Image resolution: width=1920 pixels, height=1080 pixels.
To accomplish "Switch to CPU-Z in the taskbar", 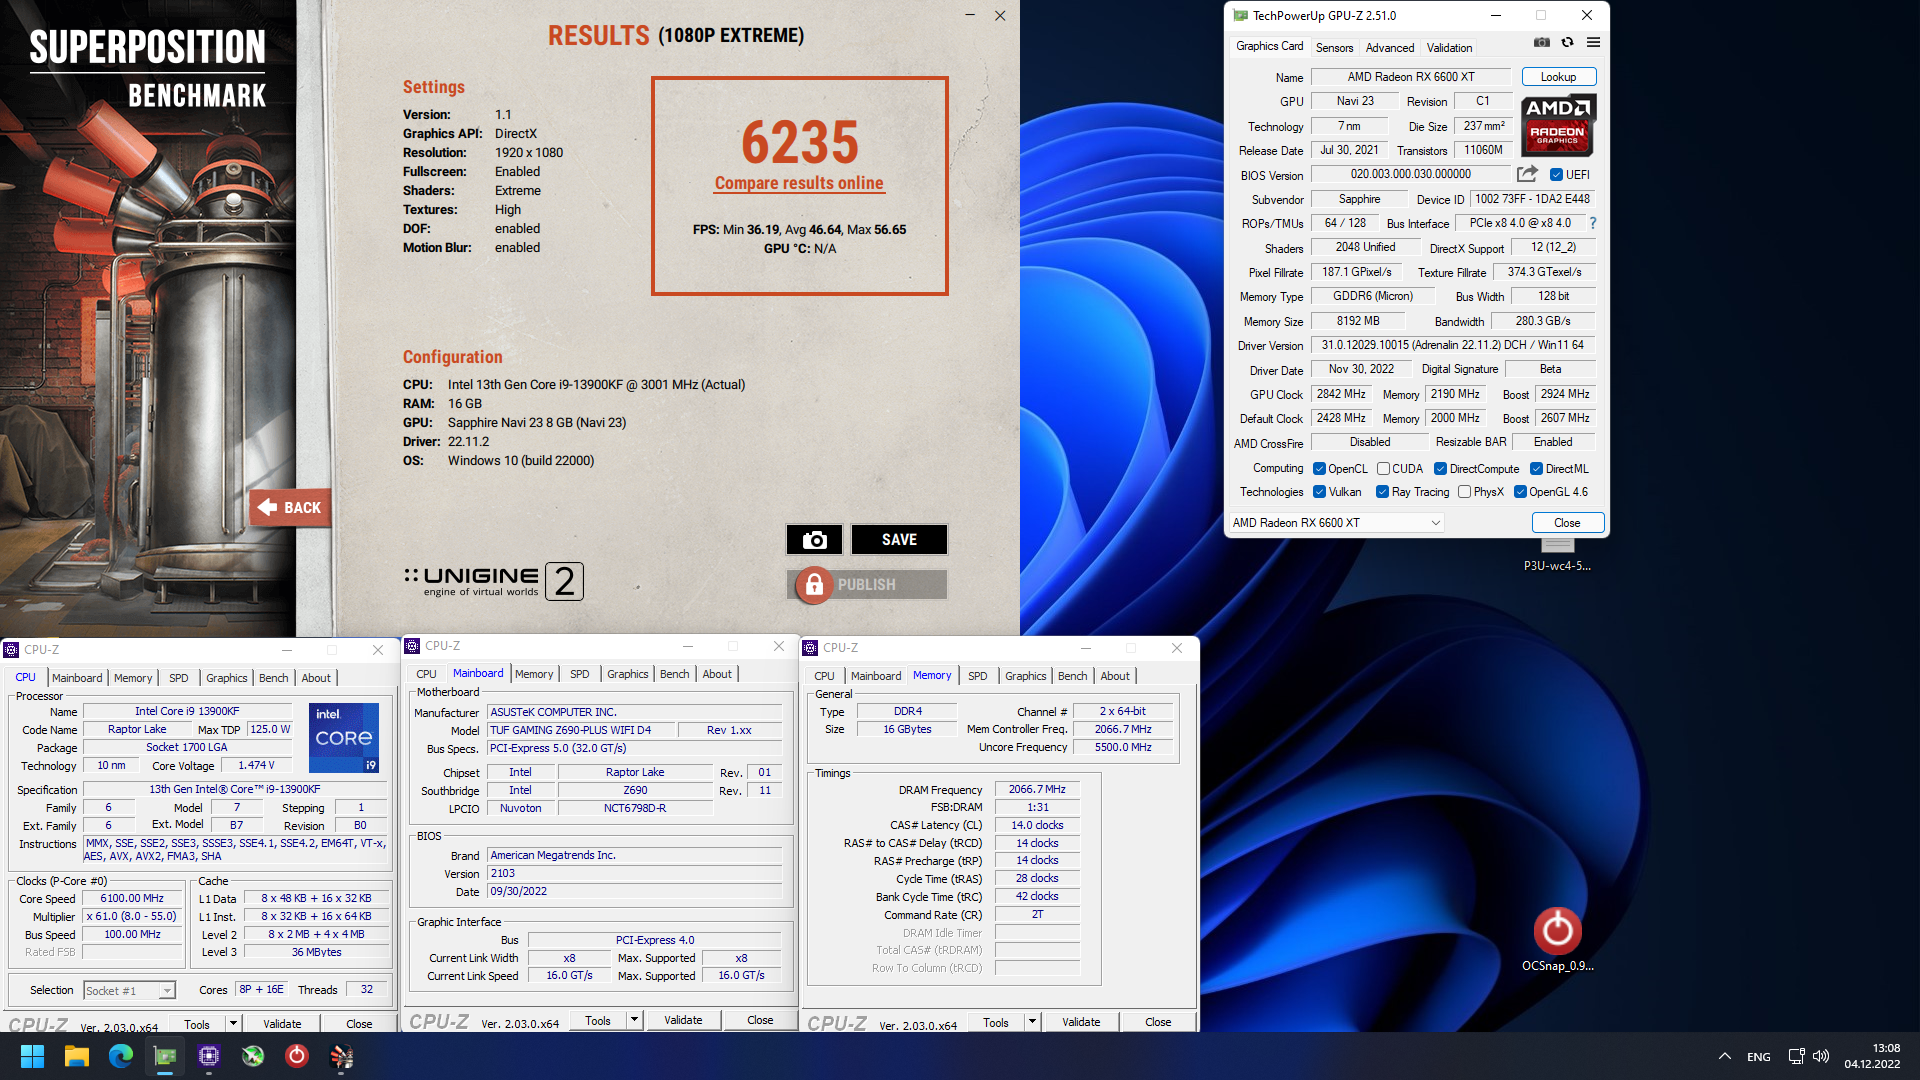I will (208, 1056).
